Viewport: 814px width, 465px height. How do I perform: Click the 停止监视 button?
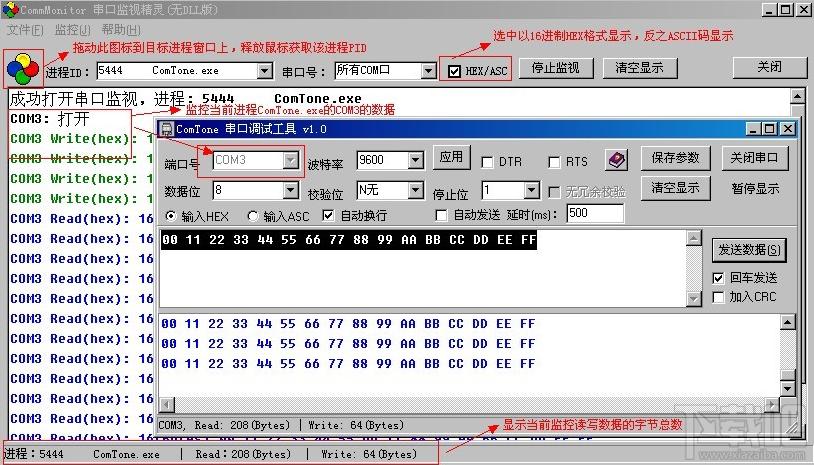tap(561, 69)
